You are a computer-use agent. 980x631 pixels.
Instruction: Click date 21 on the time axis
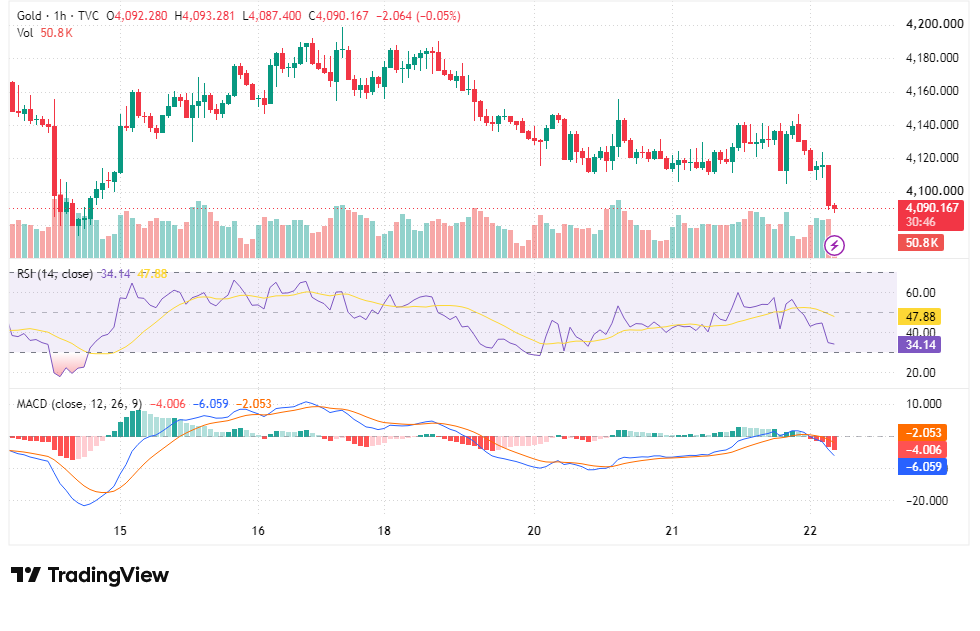672,531
